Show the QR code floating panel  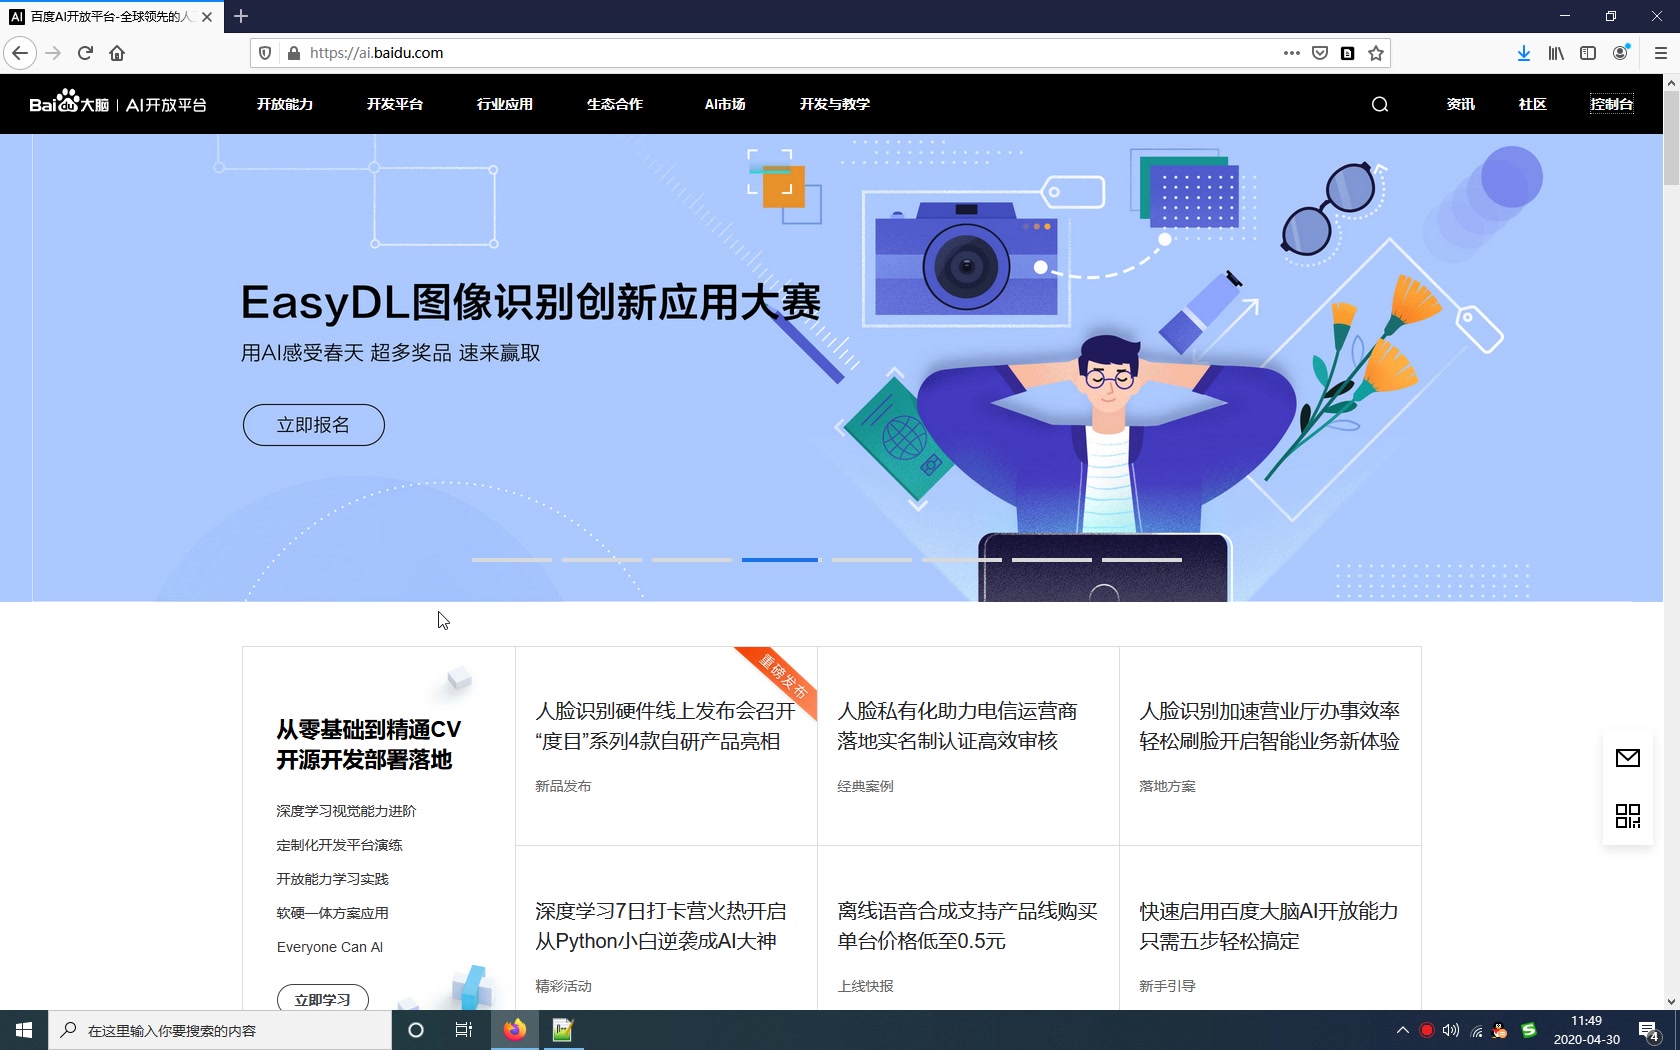1627,816
